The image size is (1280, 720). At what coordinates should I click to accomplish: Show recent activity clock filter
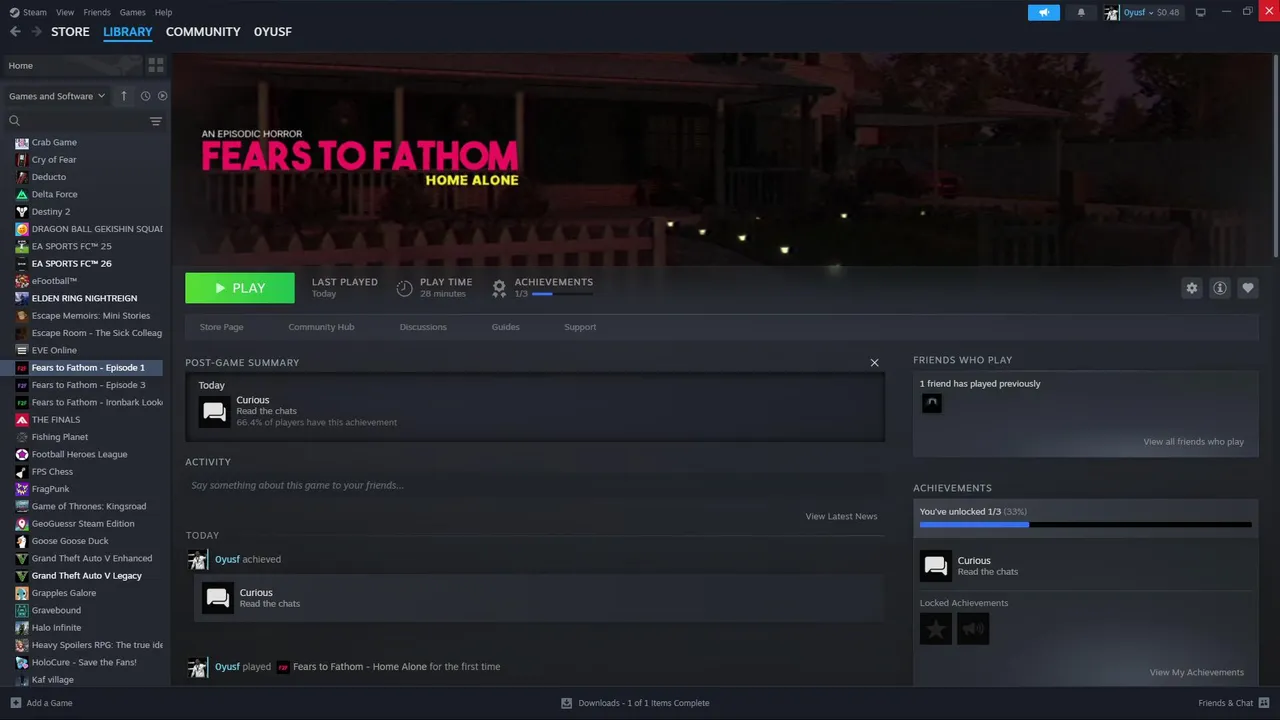(145, 96)
